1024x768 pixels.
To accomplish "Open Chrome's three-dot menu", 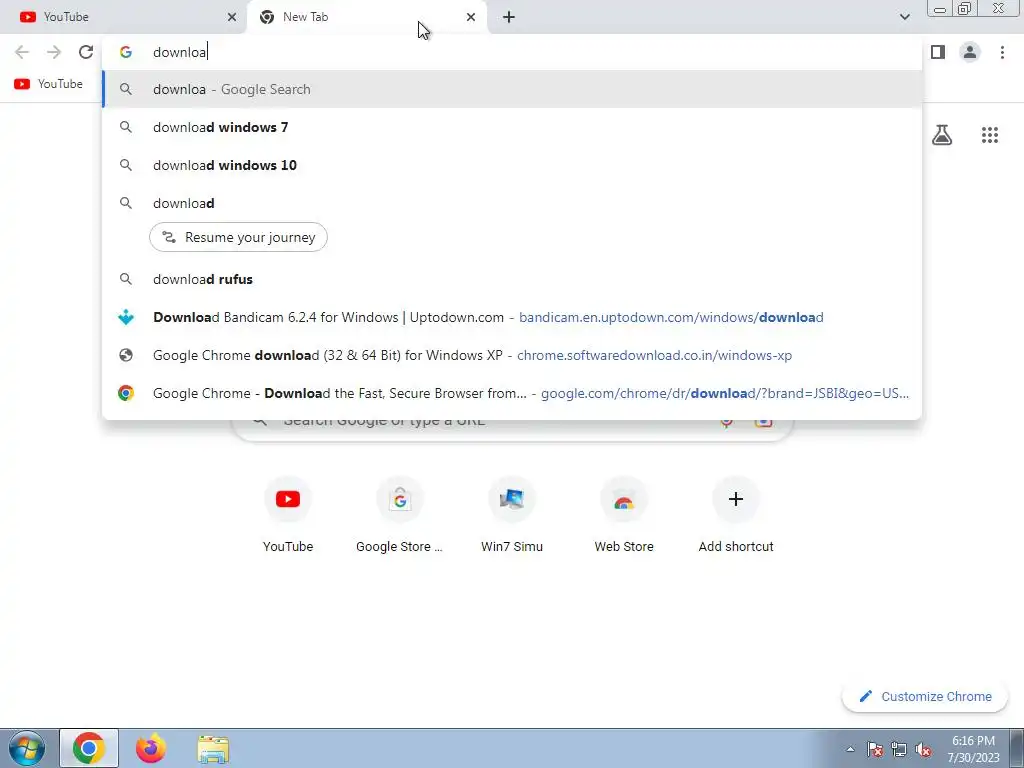I will [x=1002, y=52].
